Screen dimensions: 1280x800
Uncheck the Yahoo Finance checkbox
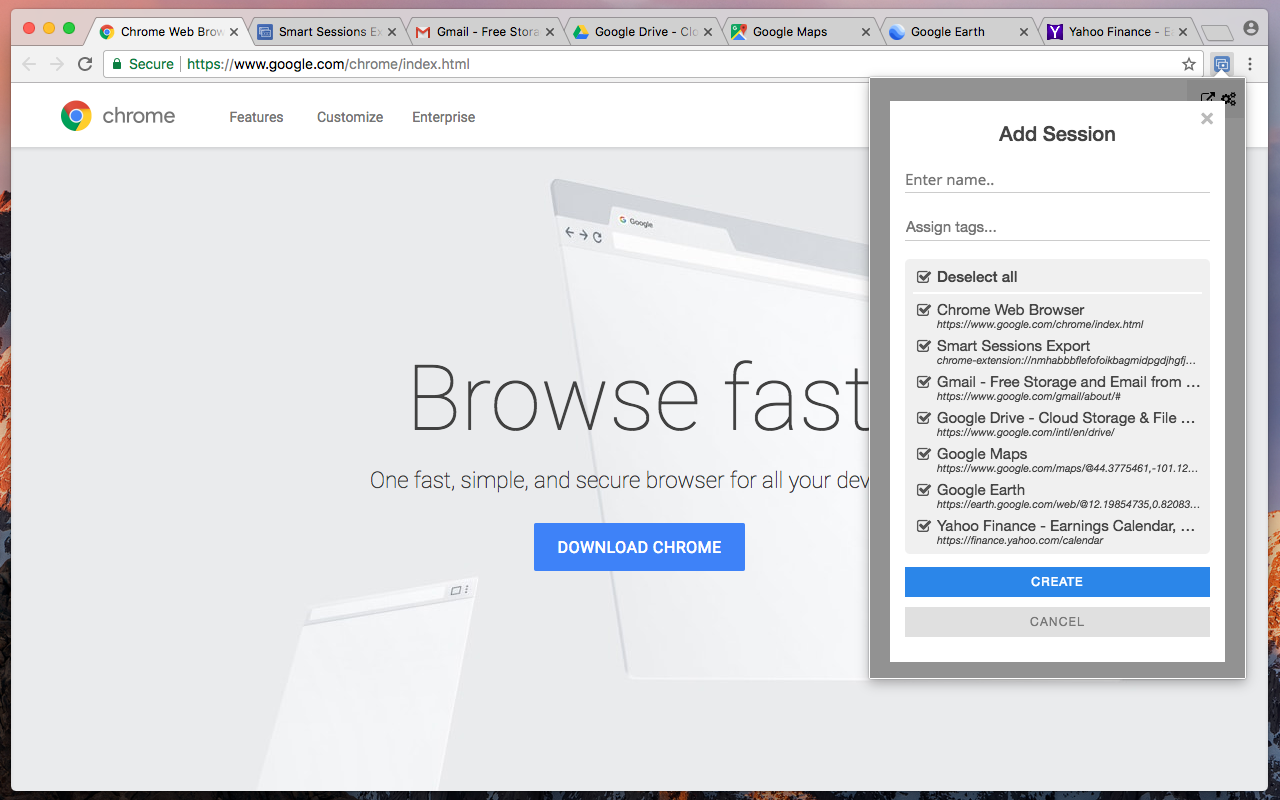click(924, 526)
